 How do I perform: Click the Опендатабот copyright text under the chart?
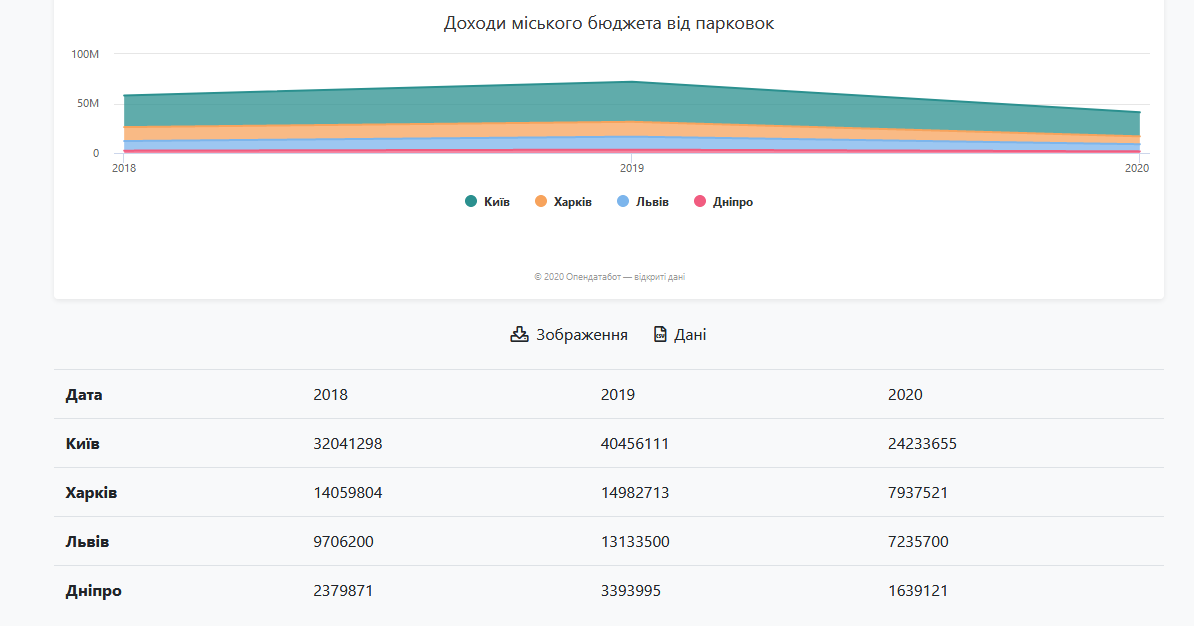(609, 277)
